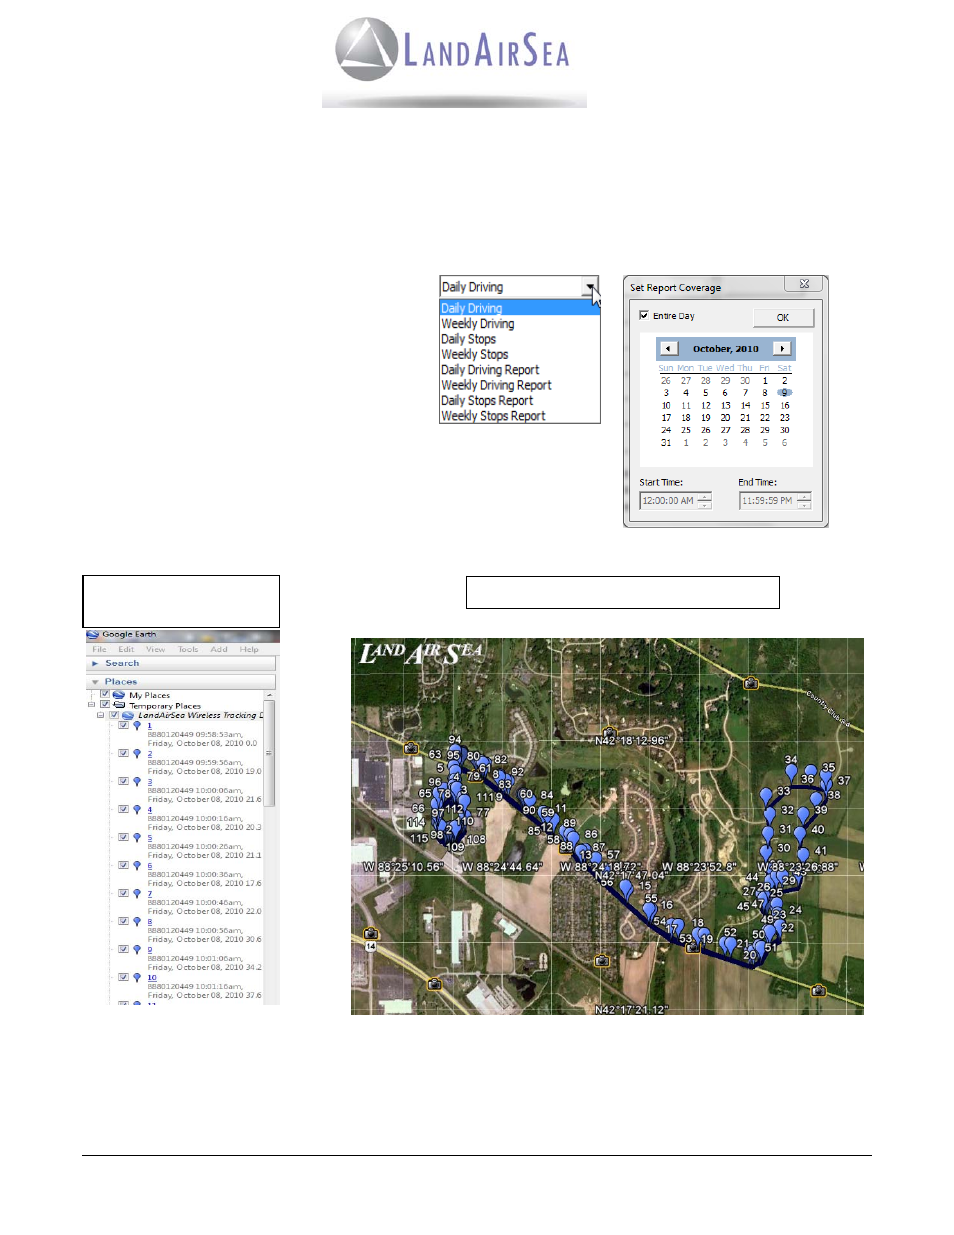Image resolution: width=954 pixels, height=1235 pixels.
Task: Open Google Earth File menu
Action: click(x=99, y=649)
